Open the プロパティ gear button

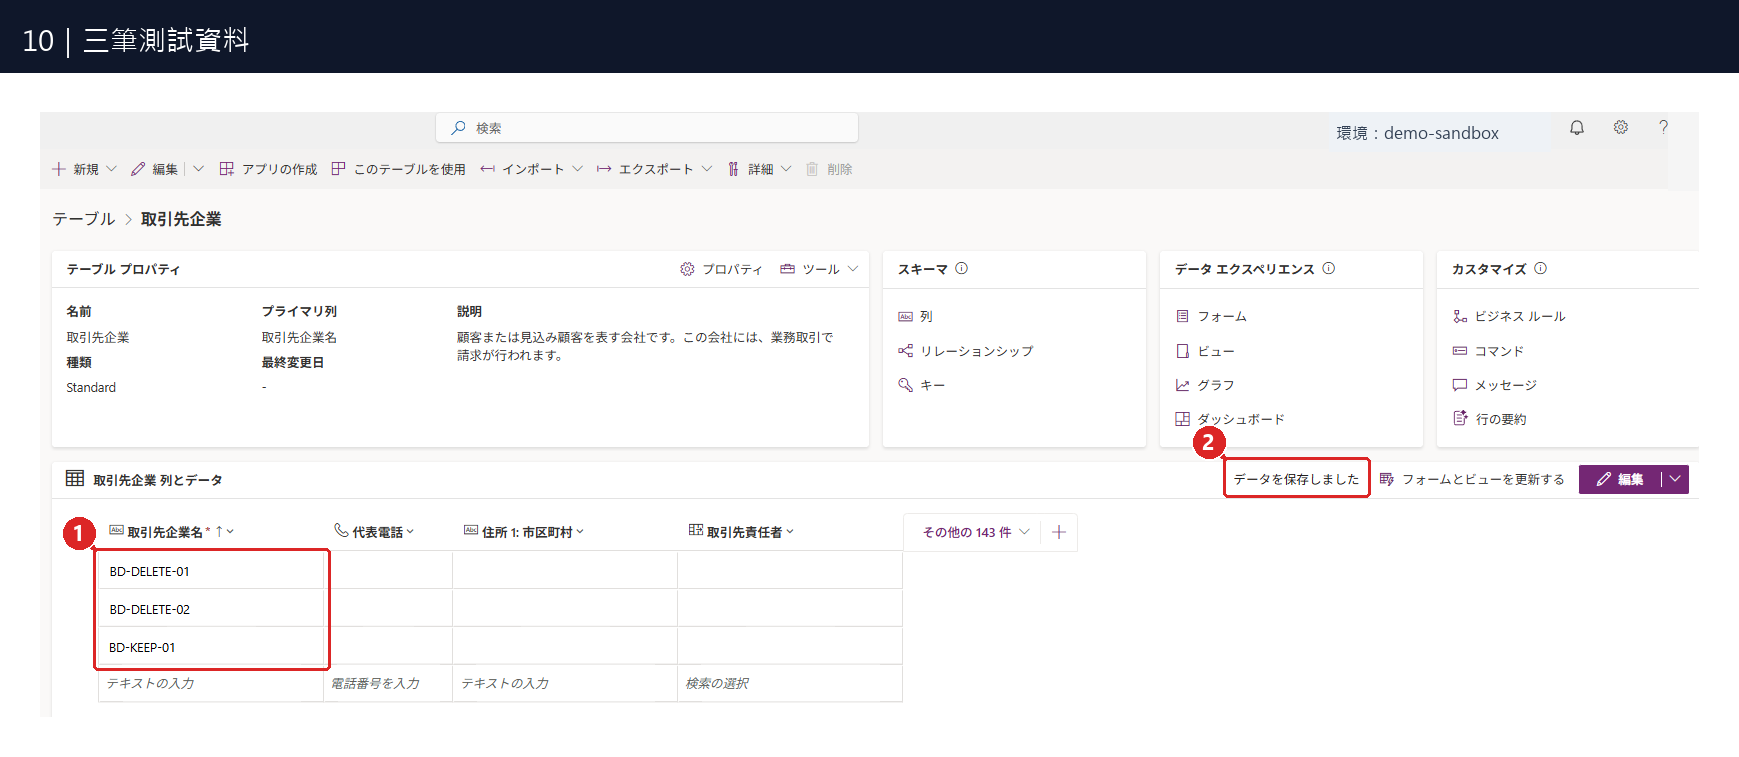(x=721, y=269)
